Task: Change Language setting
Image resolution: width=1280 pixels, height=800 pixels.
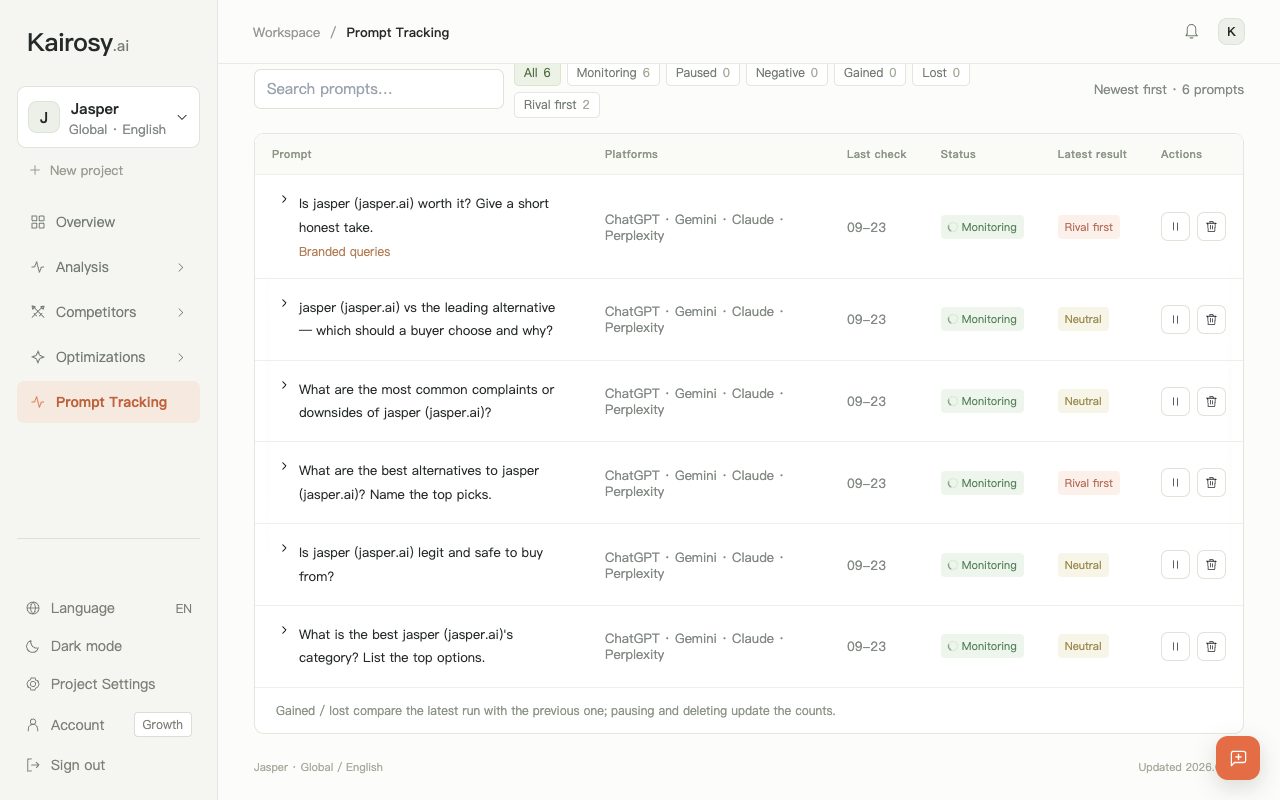Action: [108, 608]
